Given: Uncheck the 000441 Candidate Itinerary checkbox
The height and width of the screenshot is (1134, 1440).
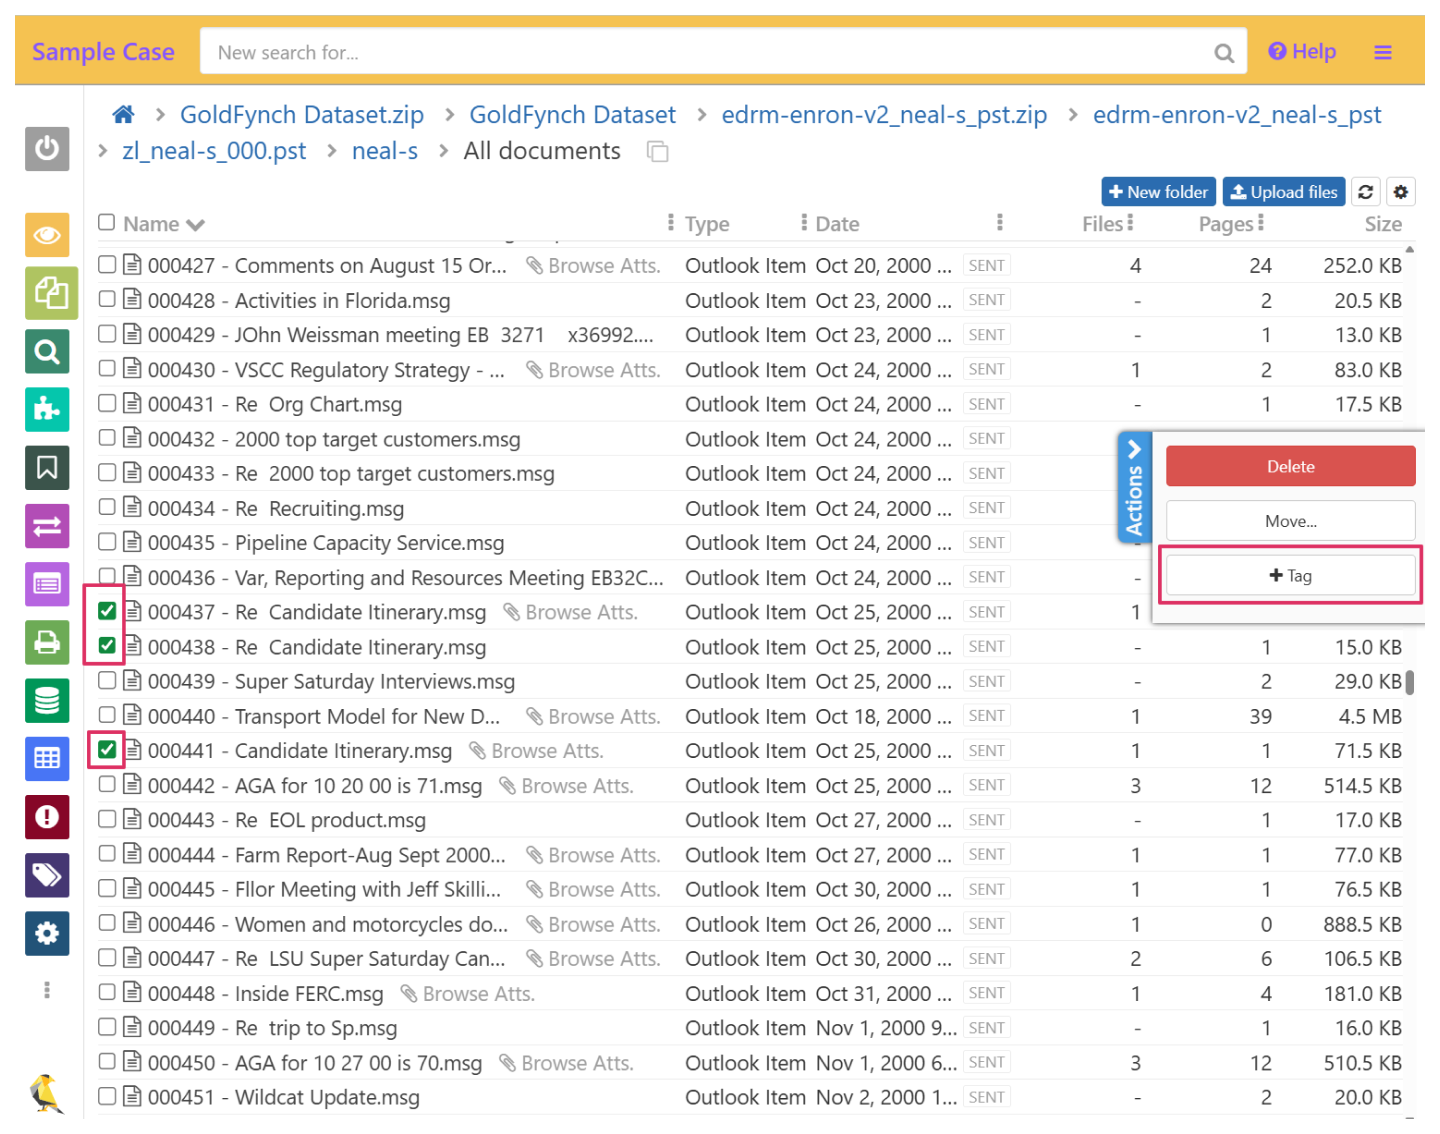Looking at the screenshot, I should 107,750.
